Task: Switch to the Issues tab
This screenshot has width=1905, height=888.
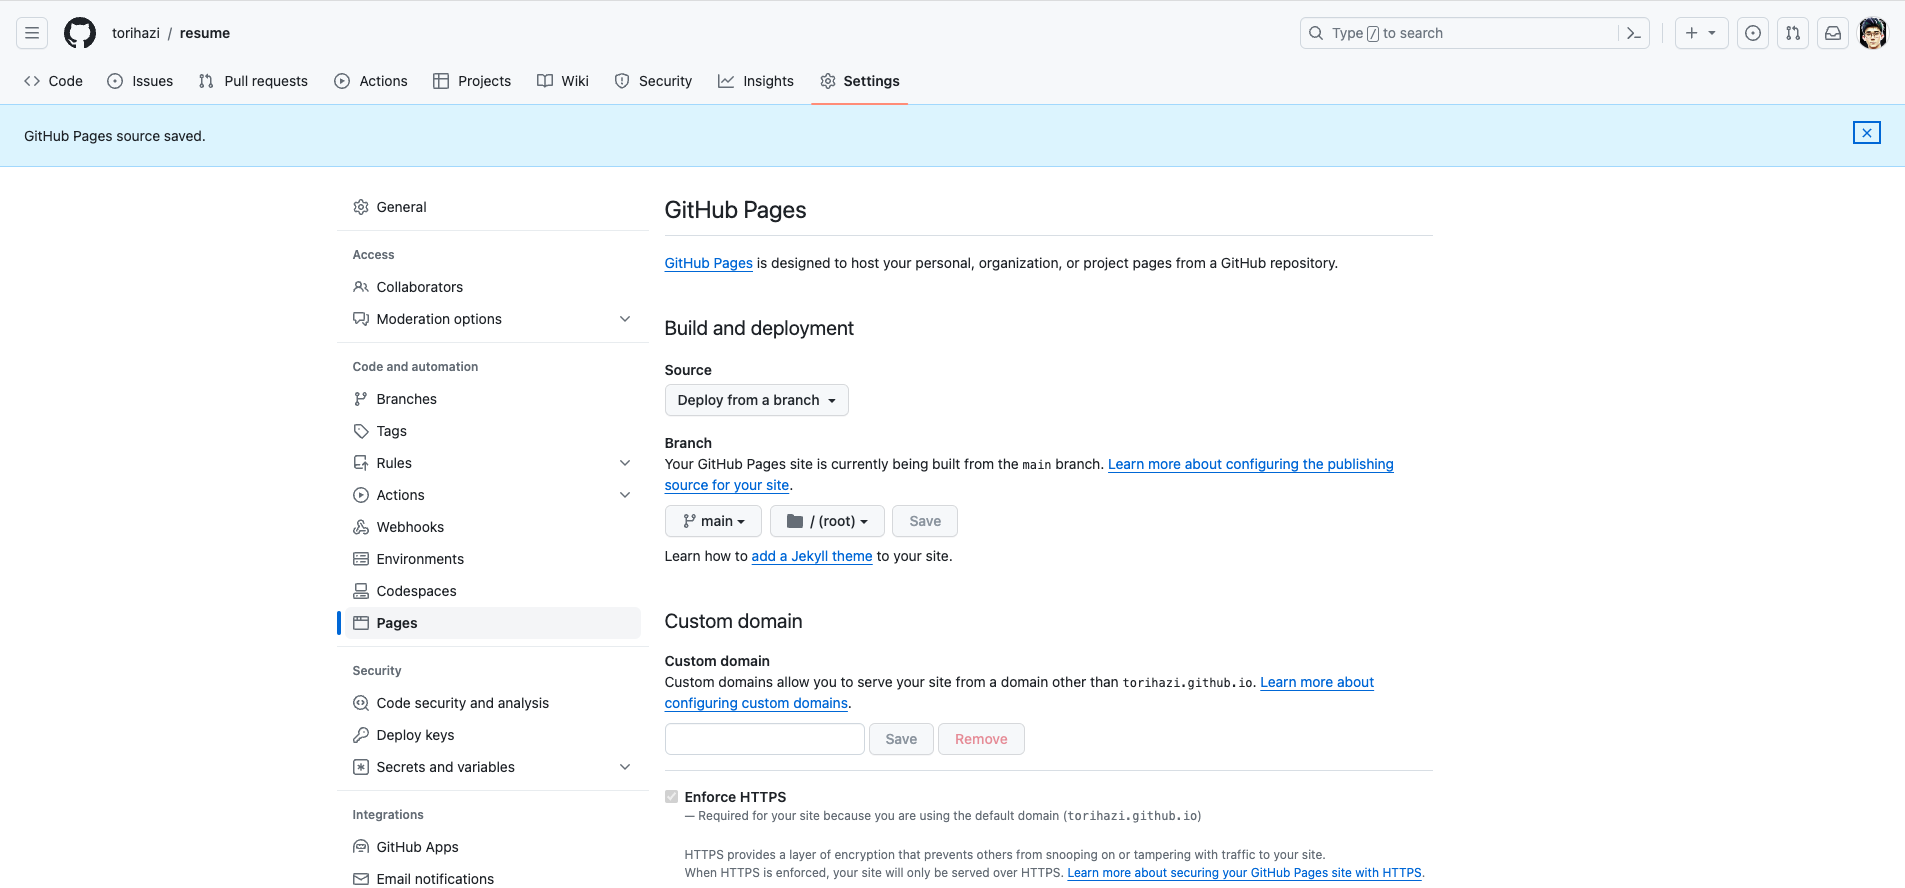Action: tap(140, 81)
